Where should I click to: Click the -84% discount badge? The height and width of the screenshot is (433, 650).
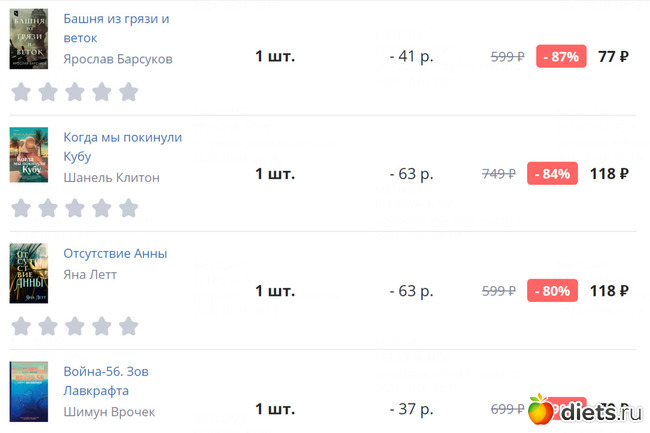coord(561,173)
